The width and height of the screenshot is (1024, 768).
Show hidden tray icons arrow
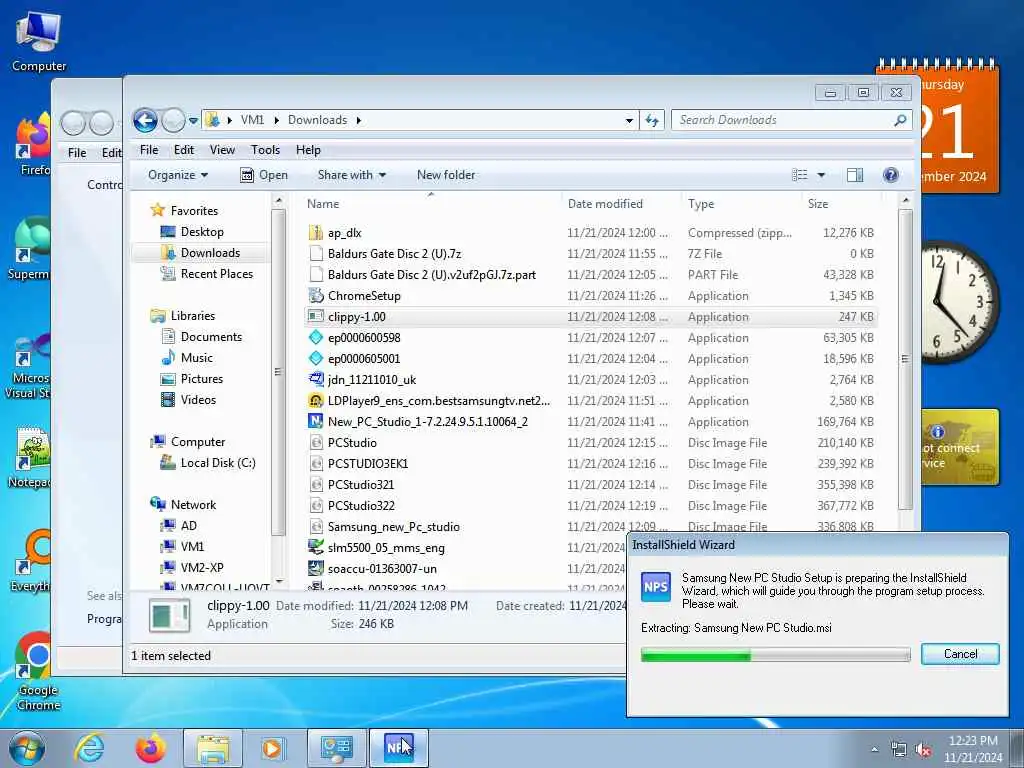pos(874,750)
